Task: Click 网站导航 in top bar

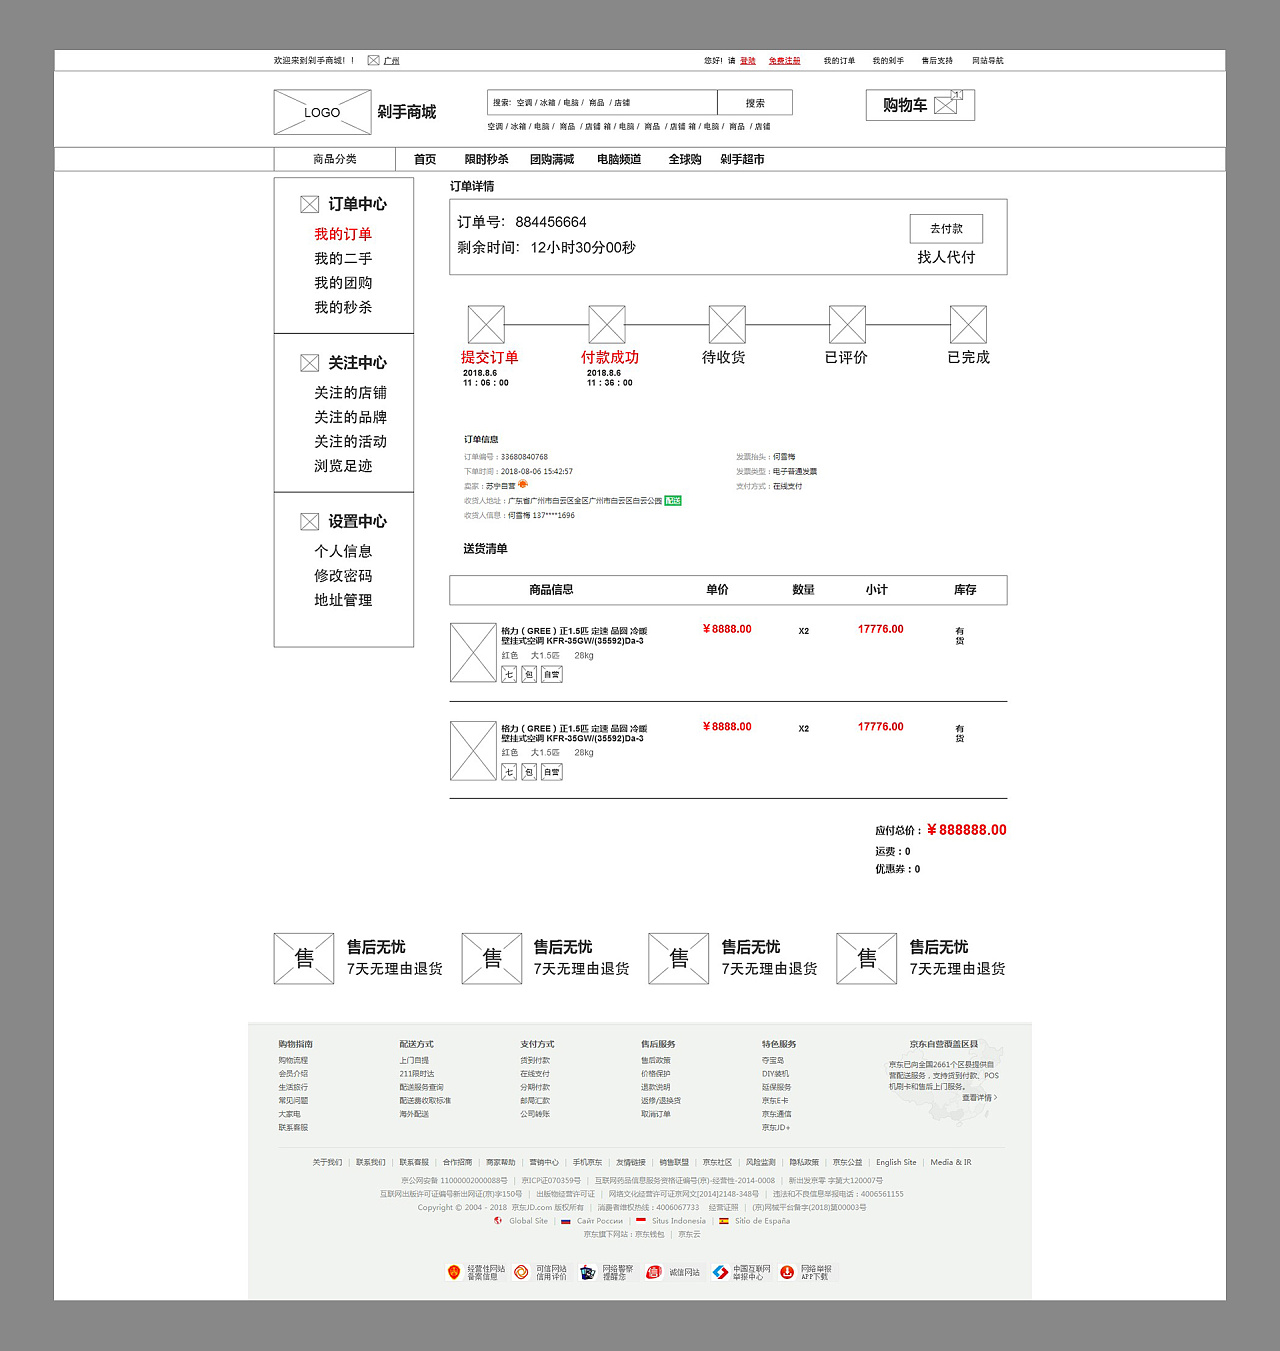Action: [x=988, y=61]
